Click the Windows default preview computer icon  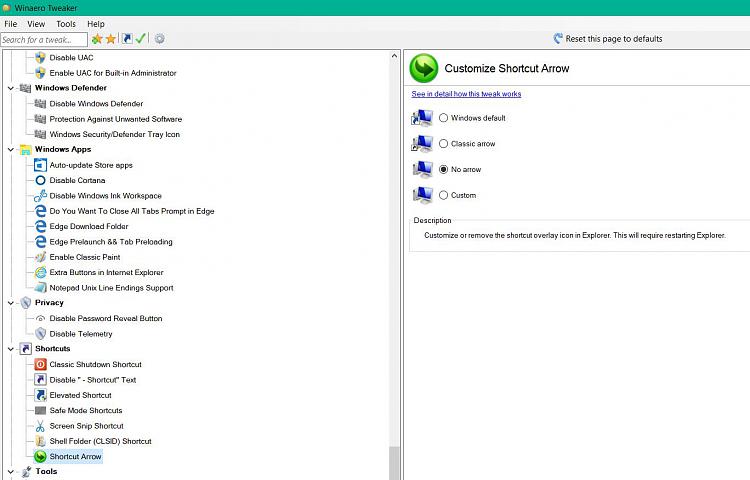pyautogui.click(x=422, y=117)
